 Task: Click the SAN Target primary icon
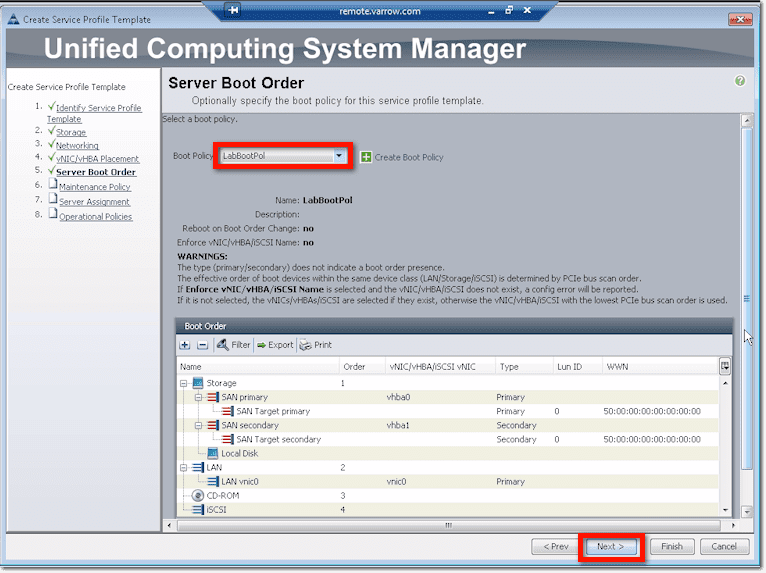pyautogui.click(x=228, y=411)
